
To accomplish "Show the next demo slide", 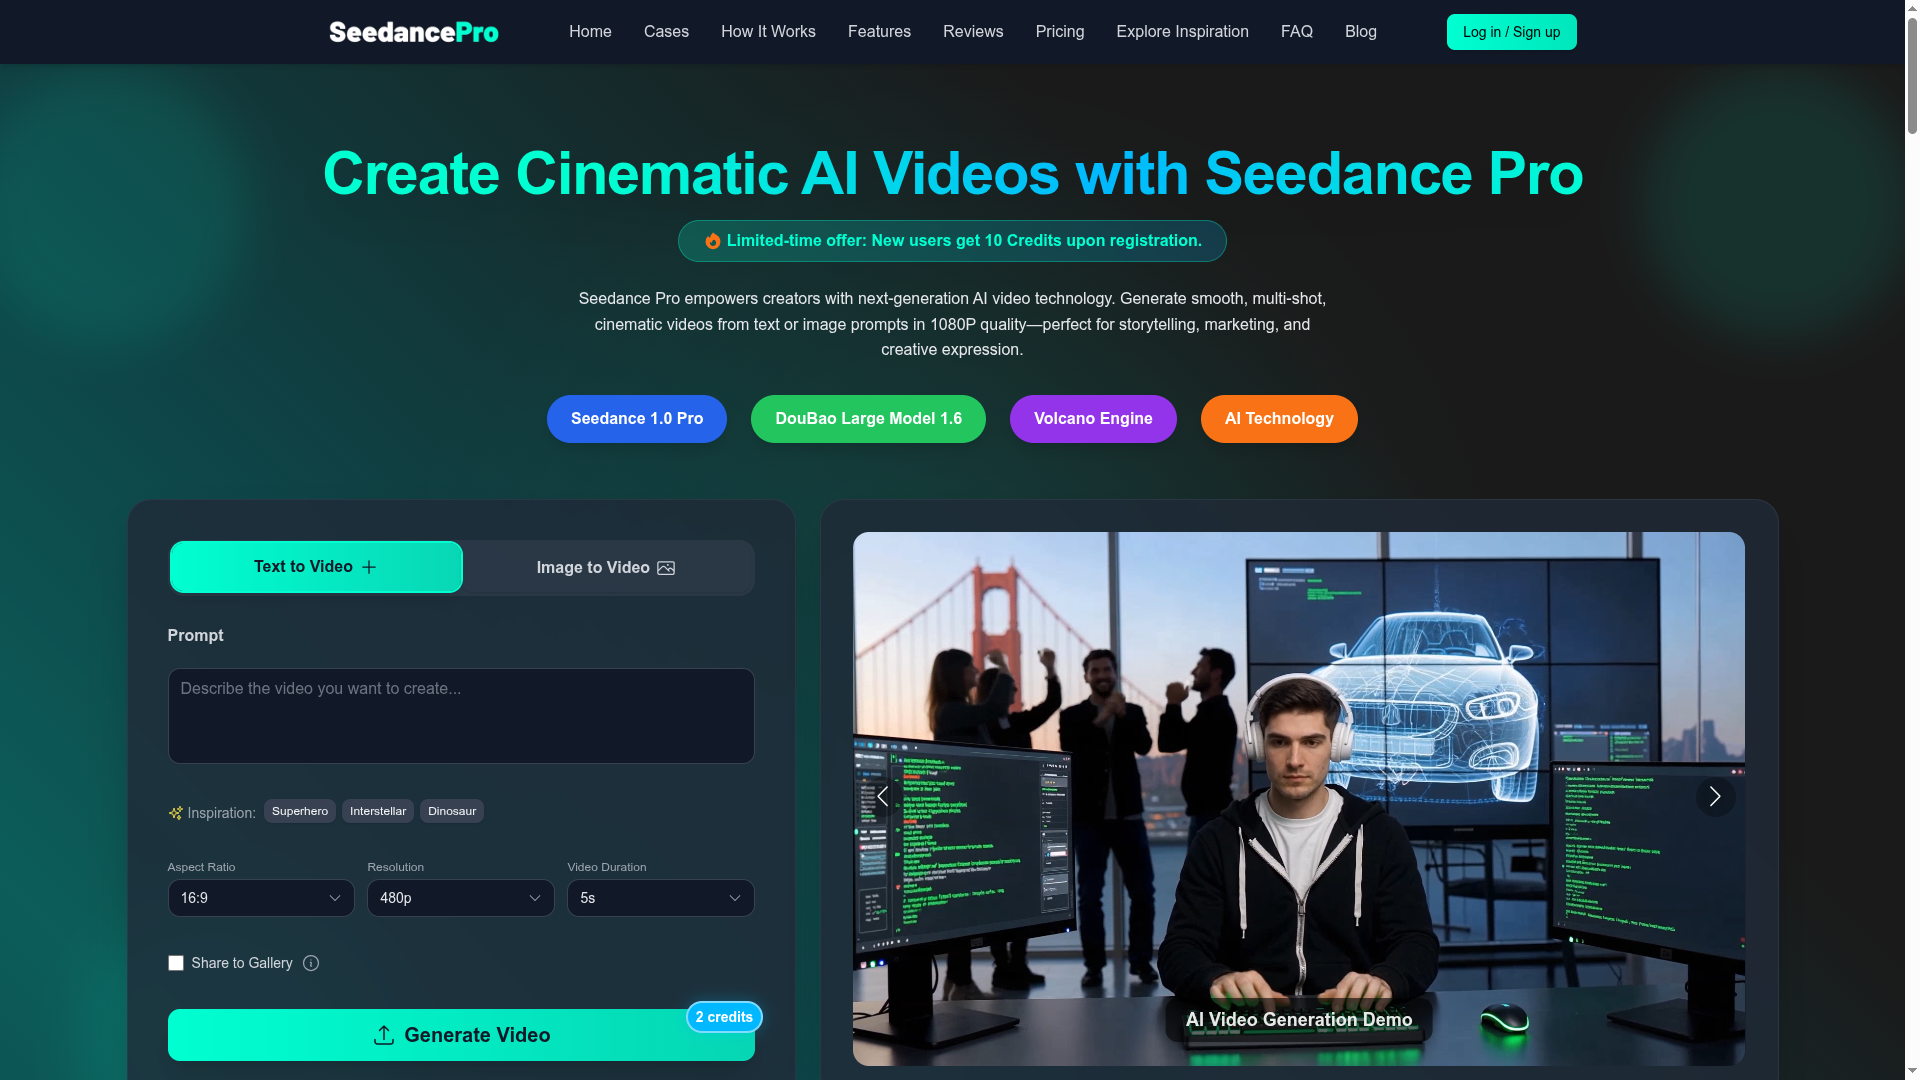I will [x=1715, y=797].
